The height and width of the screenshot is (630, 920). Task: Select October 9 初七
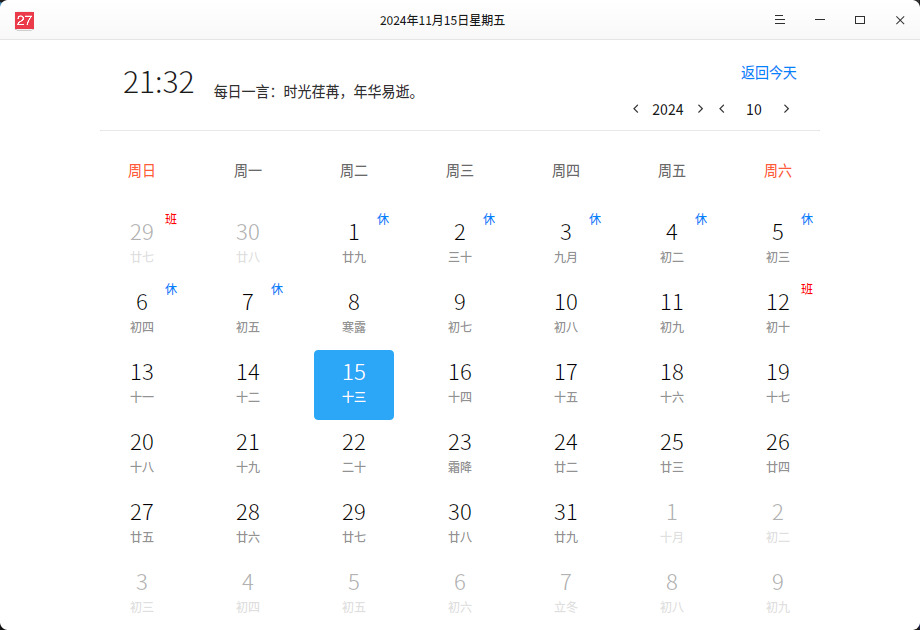(460, 314)
